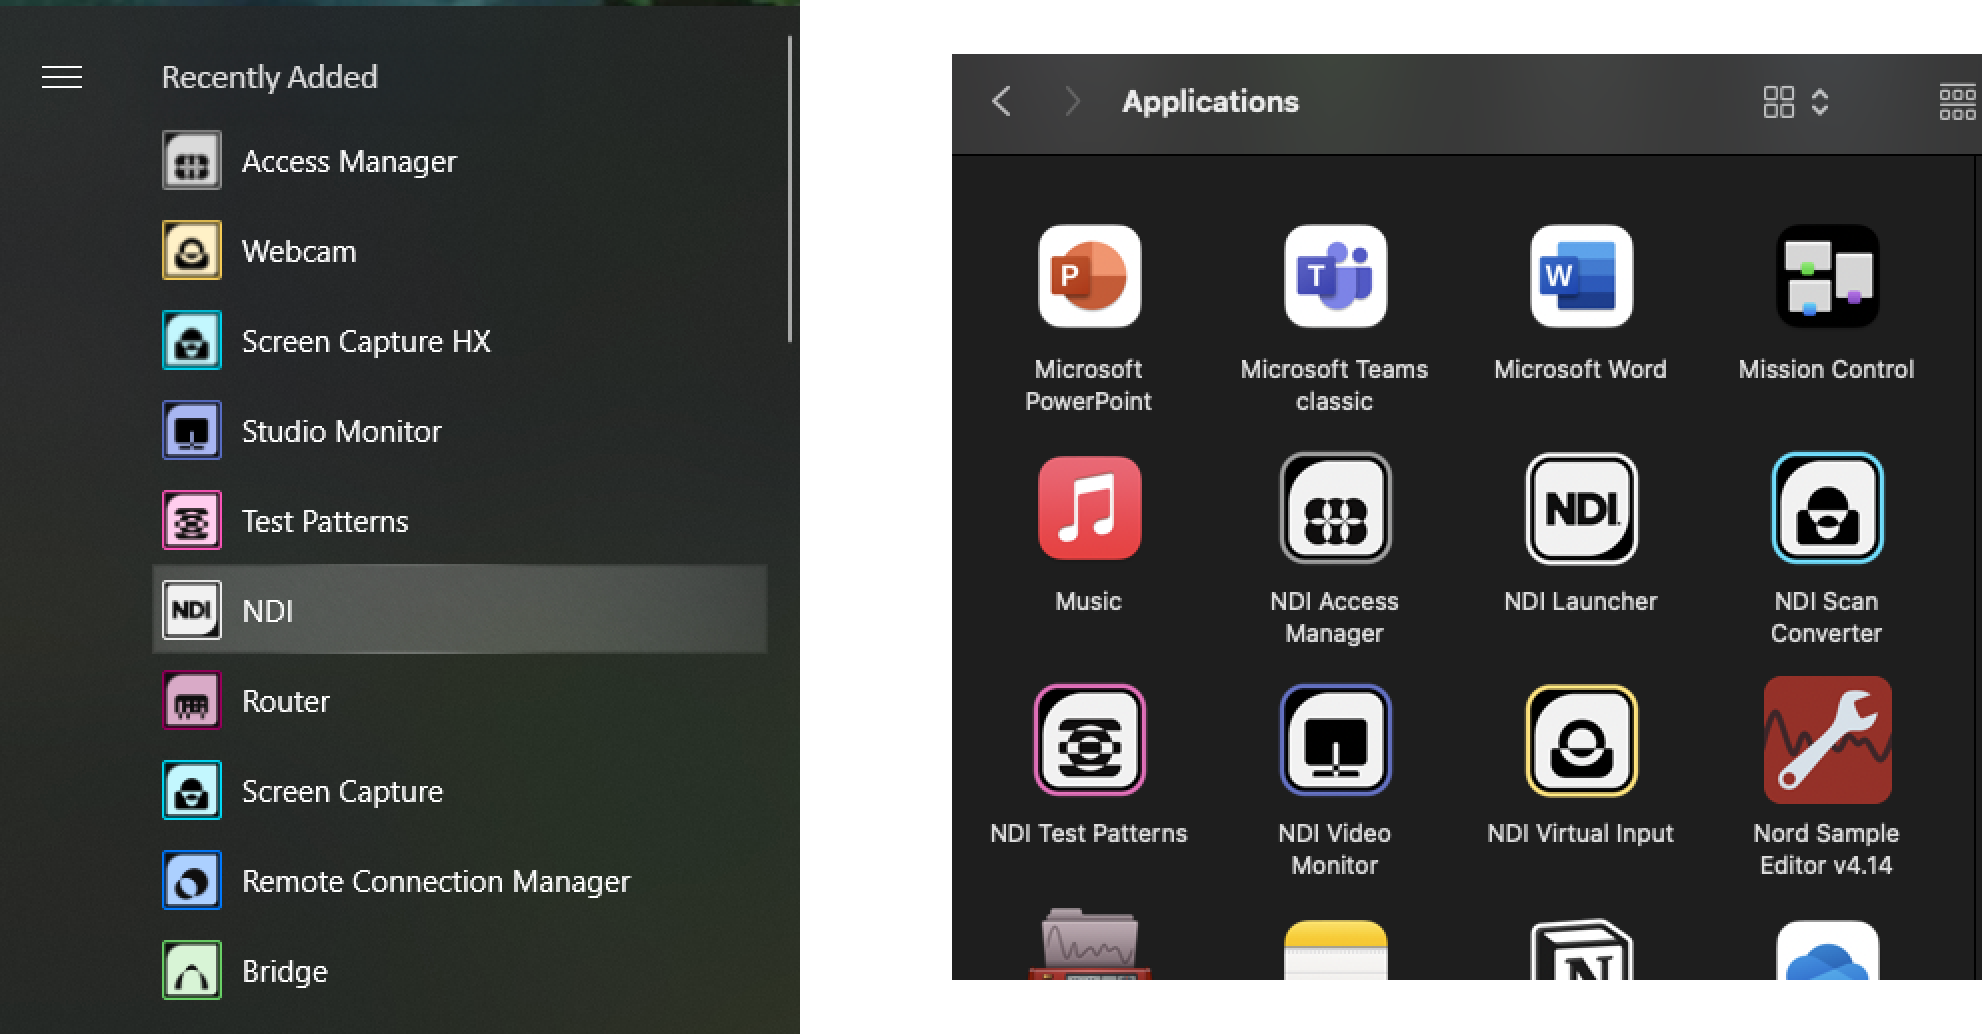Launch NDI Video Monitor app
The image size is (1982, 1034).
click(x=1335, y=740)
